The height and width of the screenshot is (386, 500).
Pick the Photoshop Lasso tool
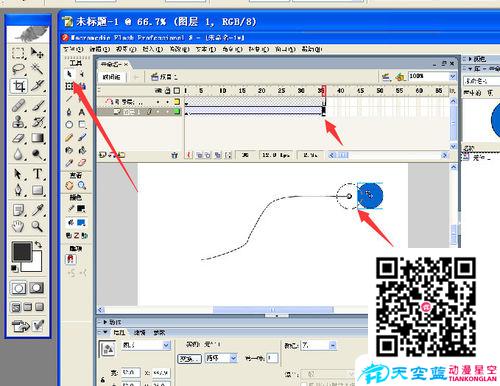point(18,69)
